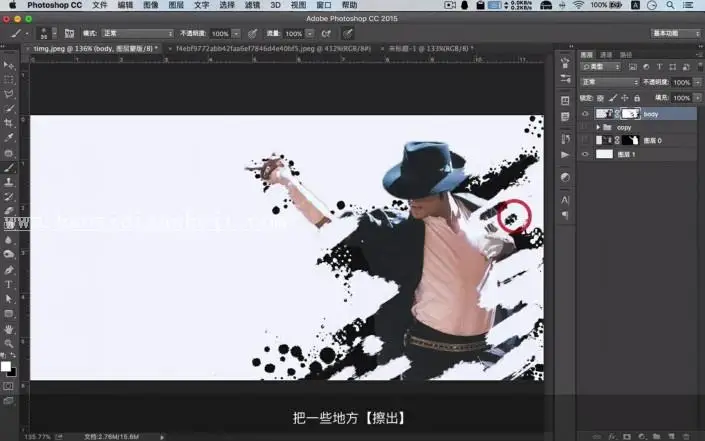Open layer fill dropdown arrow

(697, 98)
